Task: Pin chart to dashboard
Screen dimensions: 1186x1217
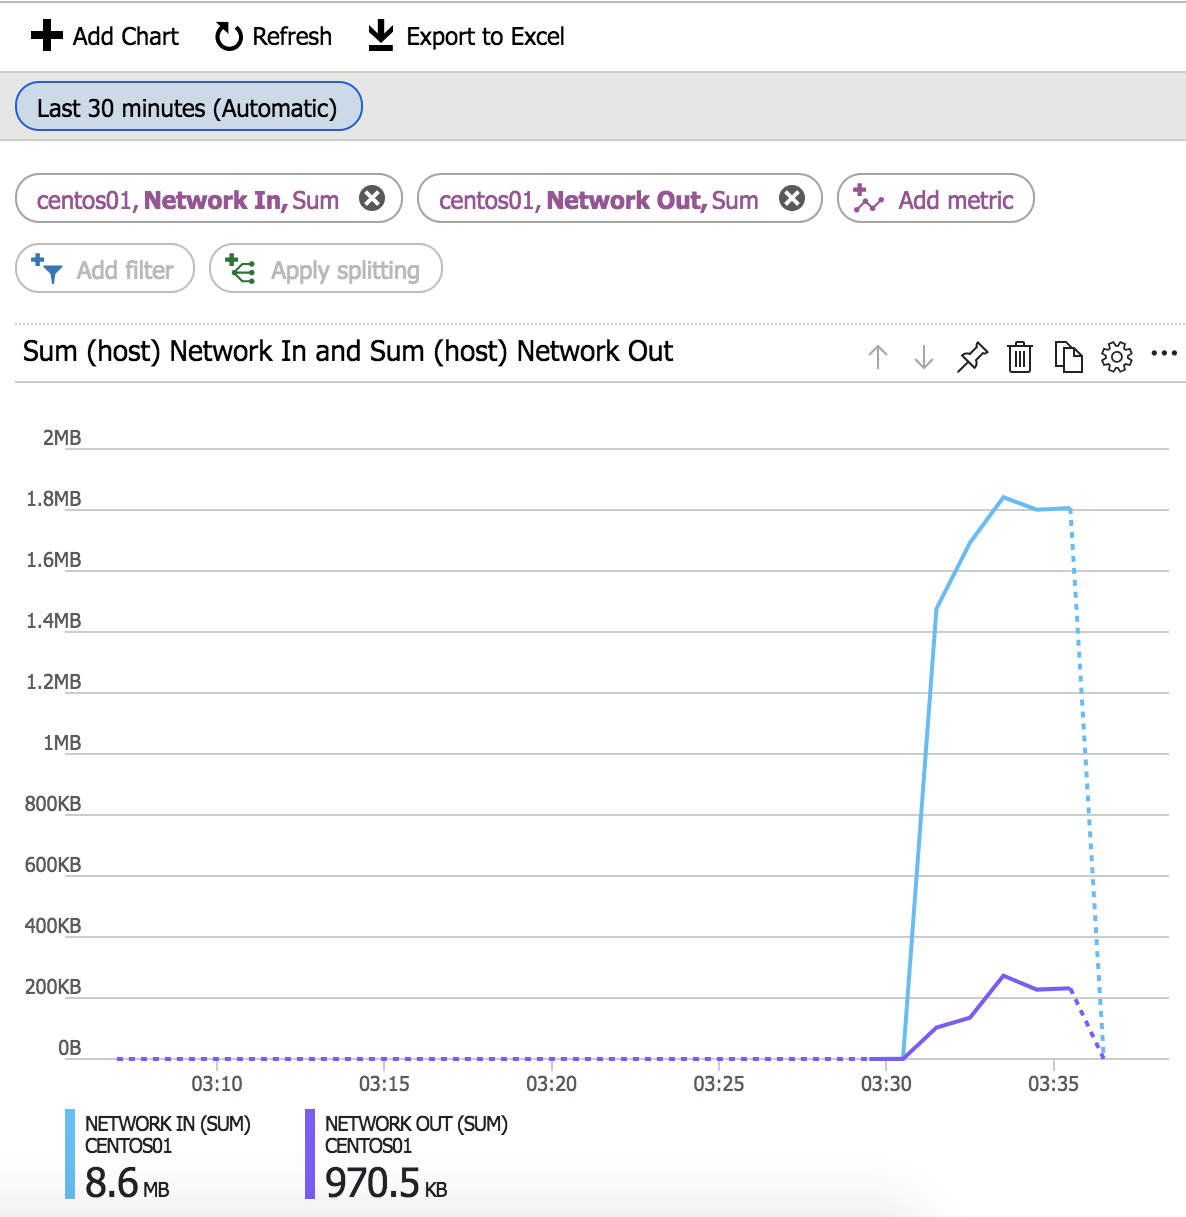Action: tap(972, 357)
